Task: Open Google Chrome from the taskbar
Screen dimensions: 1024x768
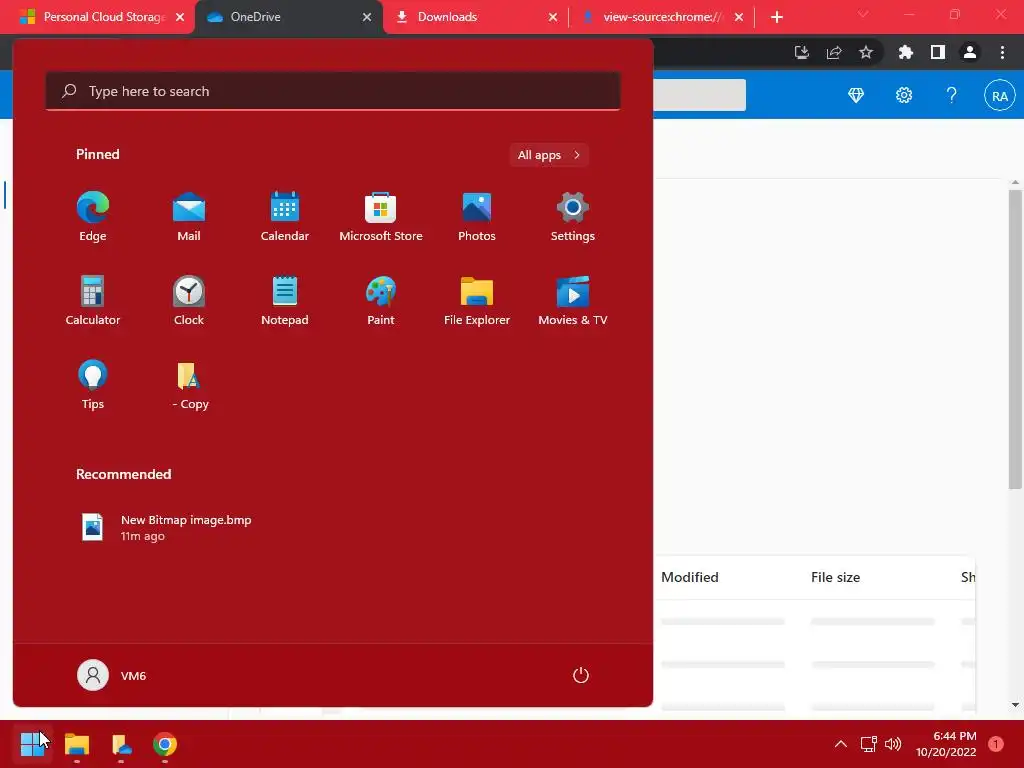Action: click(x=165, y=744)
